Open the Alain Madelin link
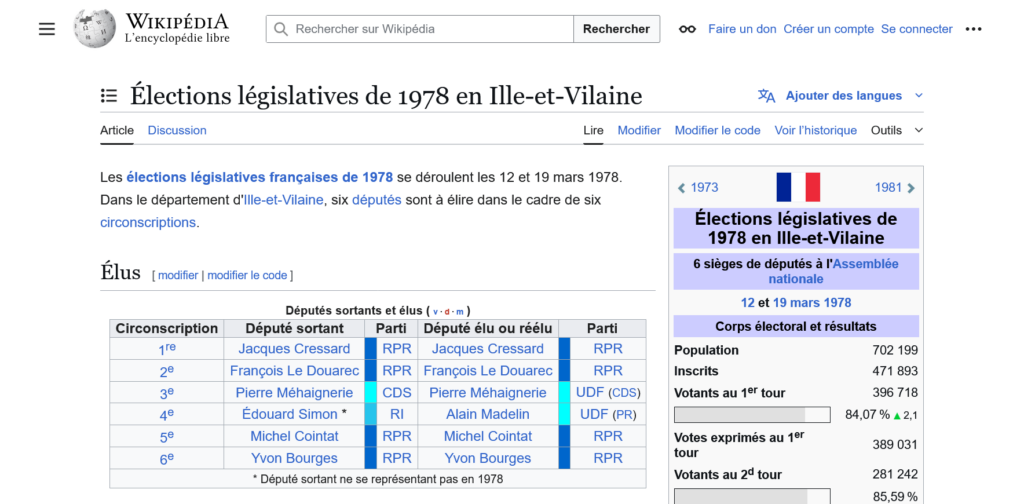The image size is (1024, 504). 488,414
